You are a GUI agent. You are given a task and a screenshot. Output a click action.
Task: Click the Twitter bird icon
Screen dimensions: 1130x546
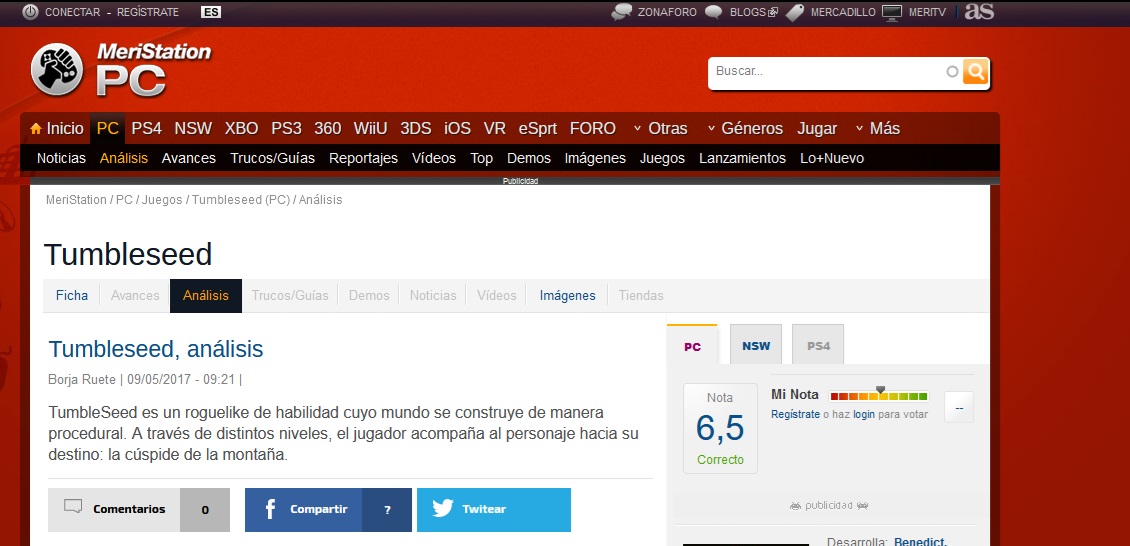(x=442, y=509)
